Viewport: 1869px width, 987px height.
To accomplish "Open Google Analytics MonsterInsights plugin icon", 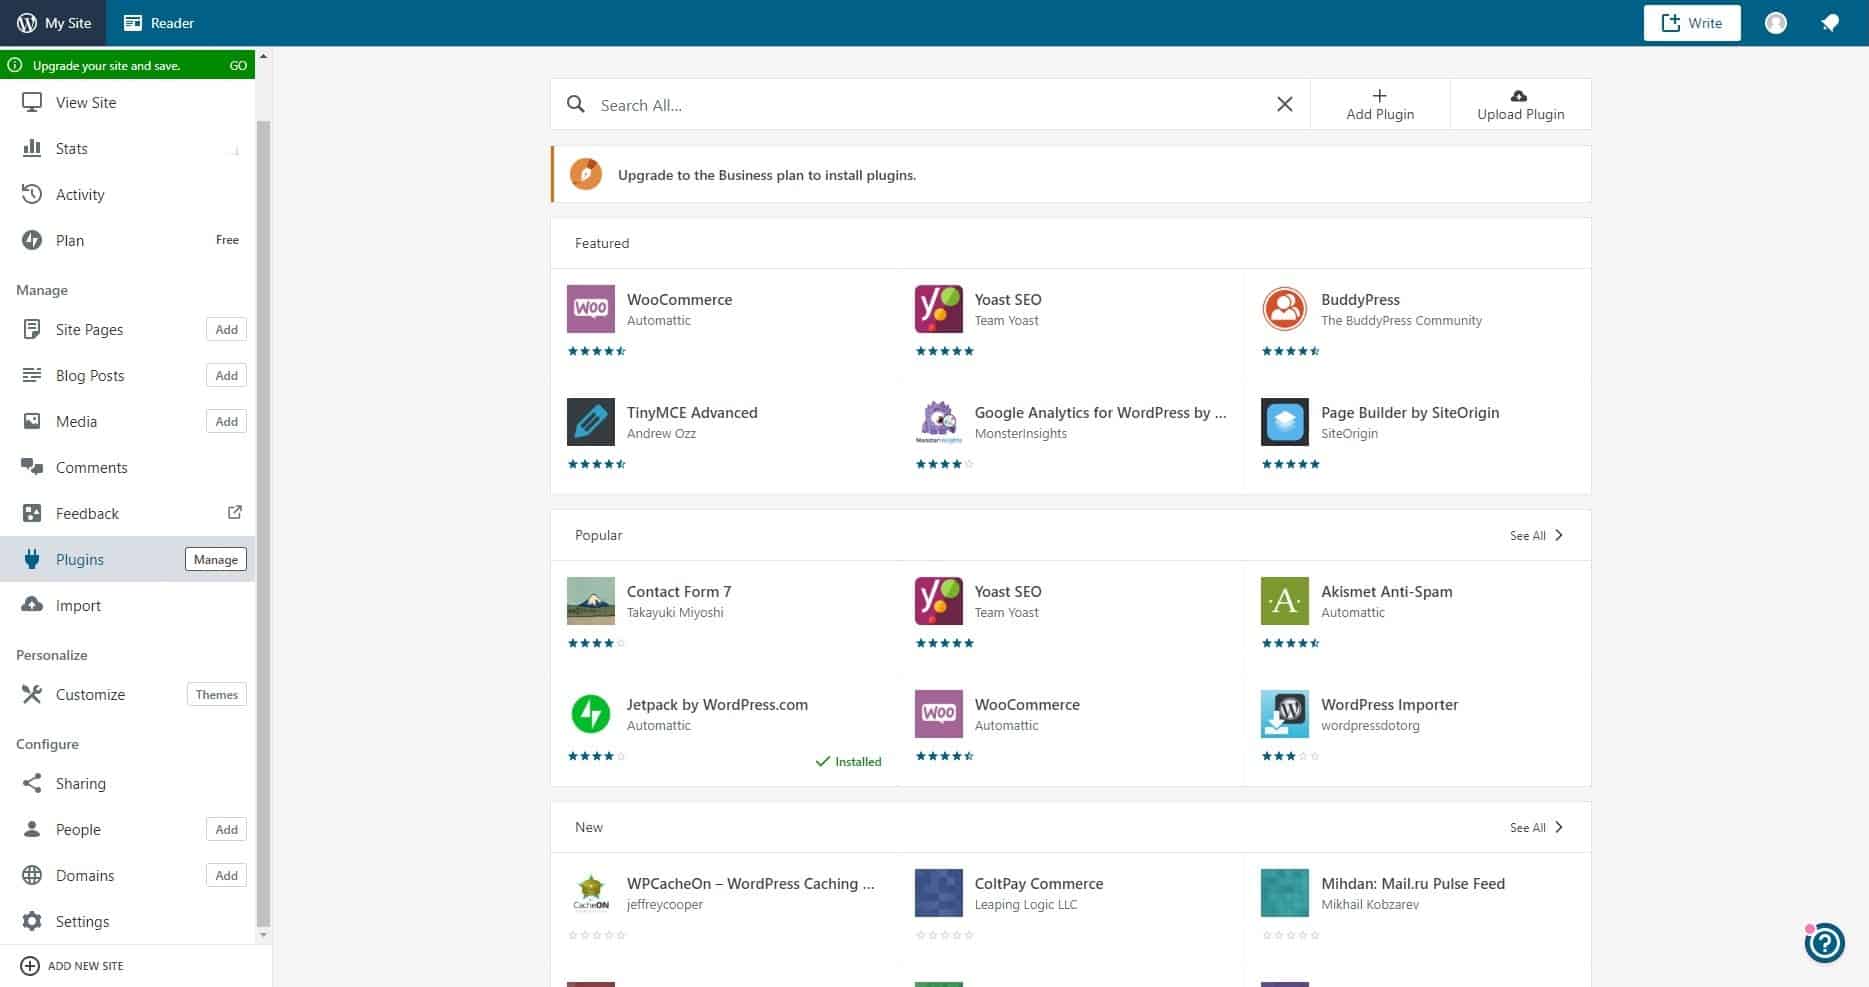I will click(x=939, y=422).
